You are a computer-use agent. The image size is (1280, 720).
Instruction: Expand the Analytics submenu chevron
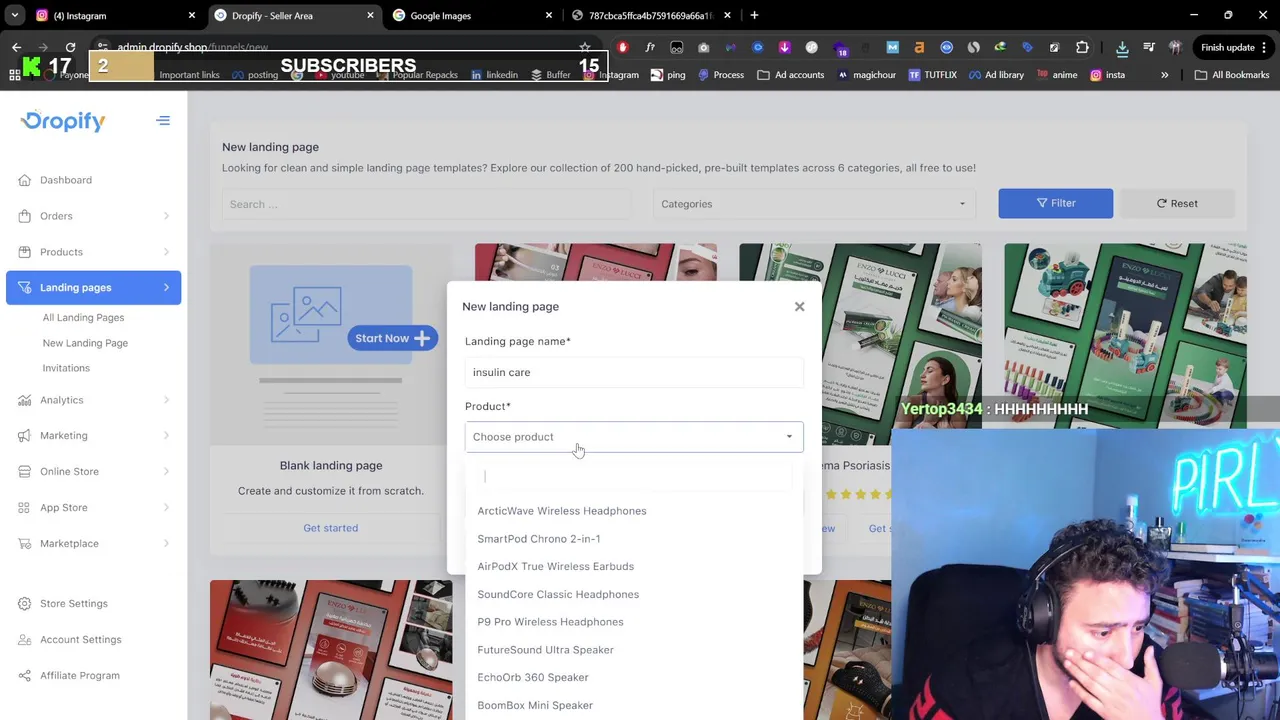(166, 400)
